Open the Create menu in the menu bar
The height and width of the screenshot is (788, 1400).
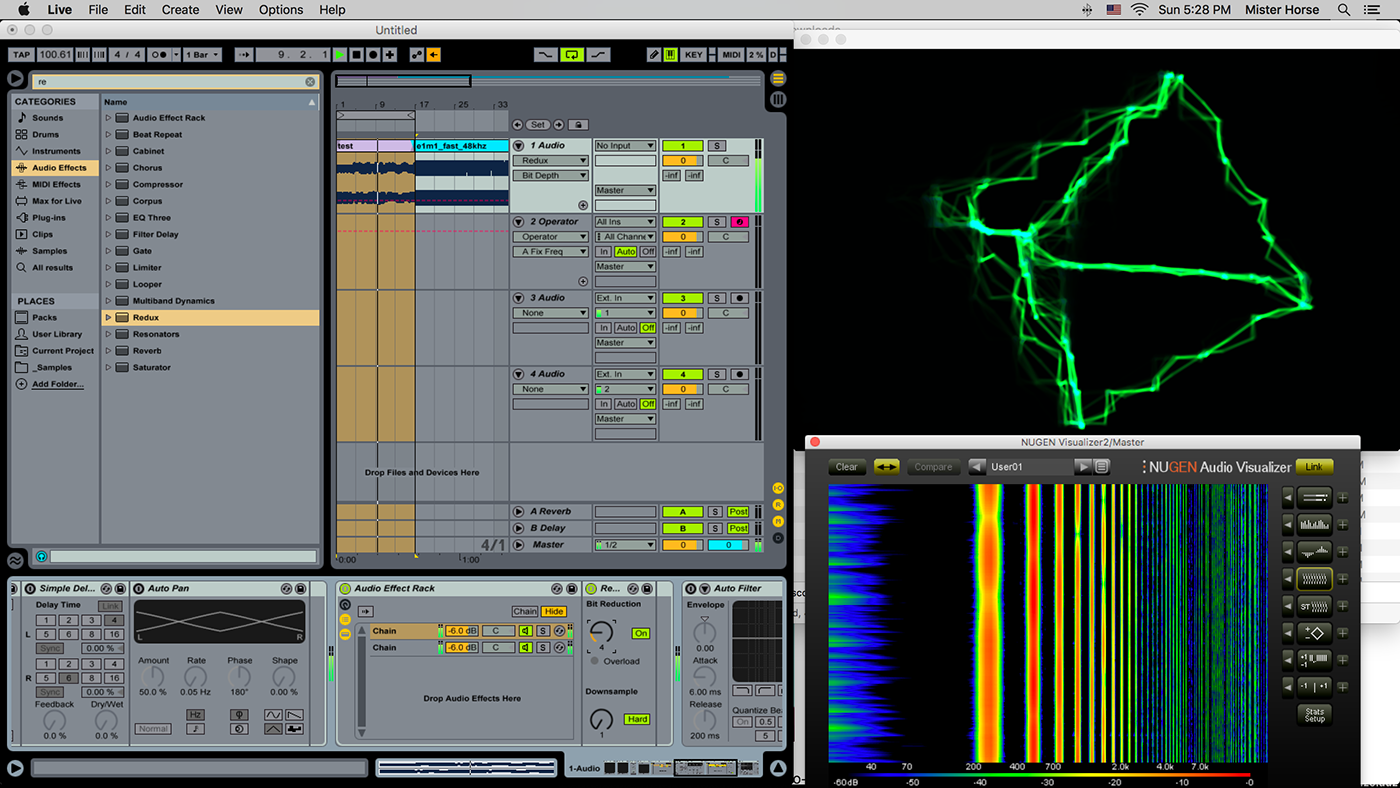[180, 10]
